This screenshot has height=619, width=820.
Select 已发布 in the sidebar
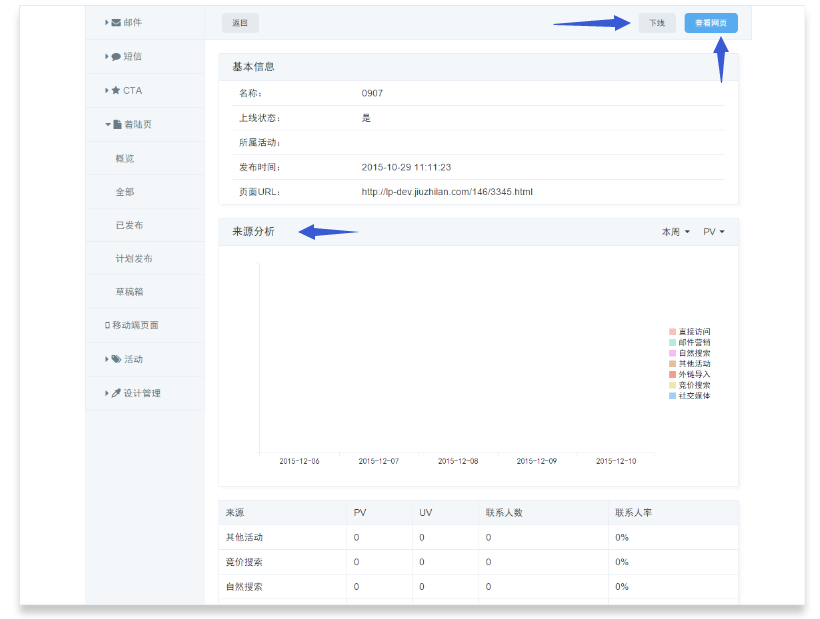(129, 225)
